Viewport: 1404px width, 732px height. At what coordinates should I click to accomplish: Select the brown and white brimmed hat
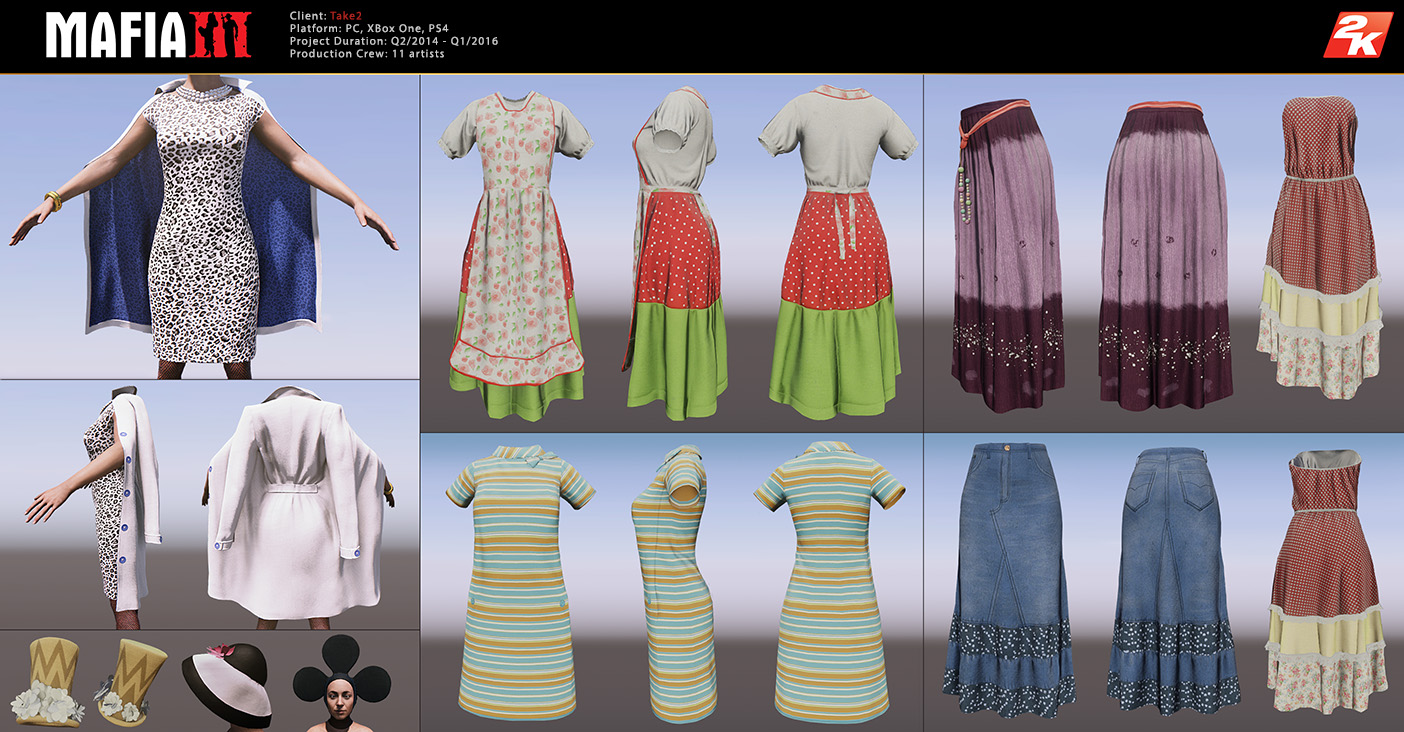tap(228, 683)
